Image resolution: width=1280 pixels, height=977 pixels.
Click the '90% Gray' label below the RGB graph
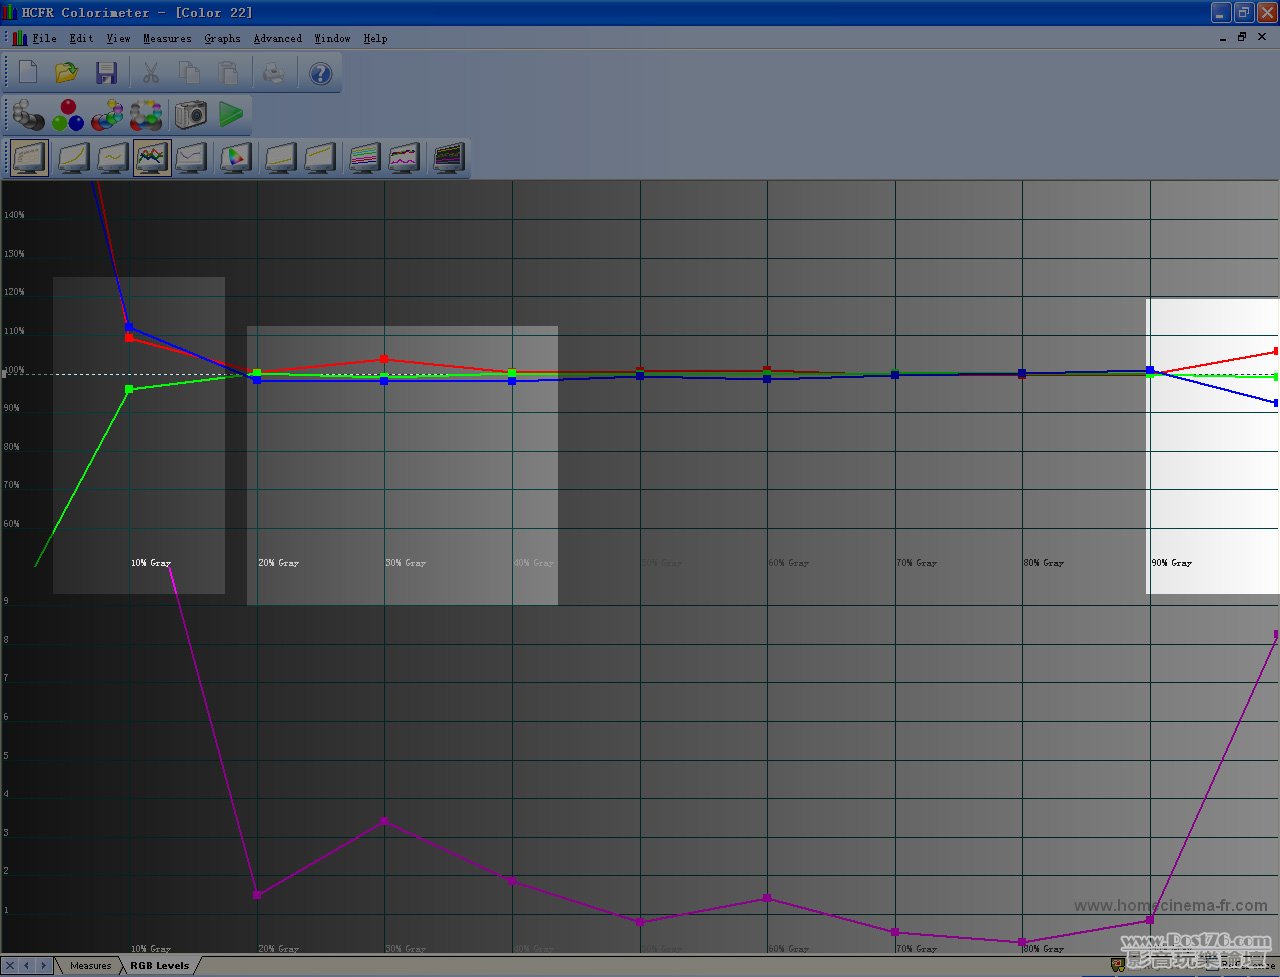[1171, 563]
